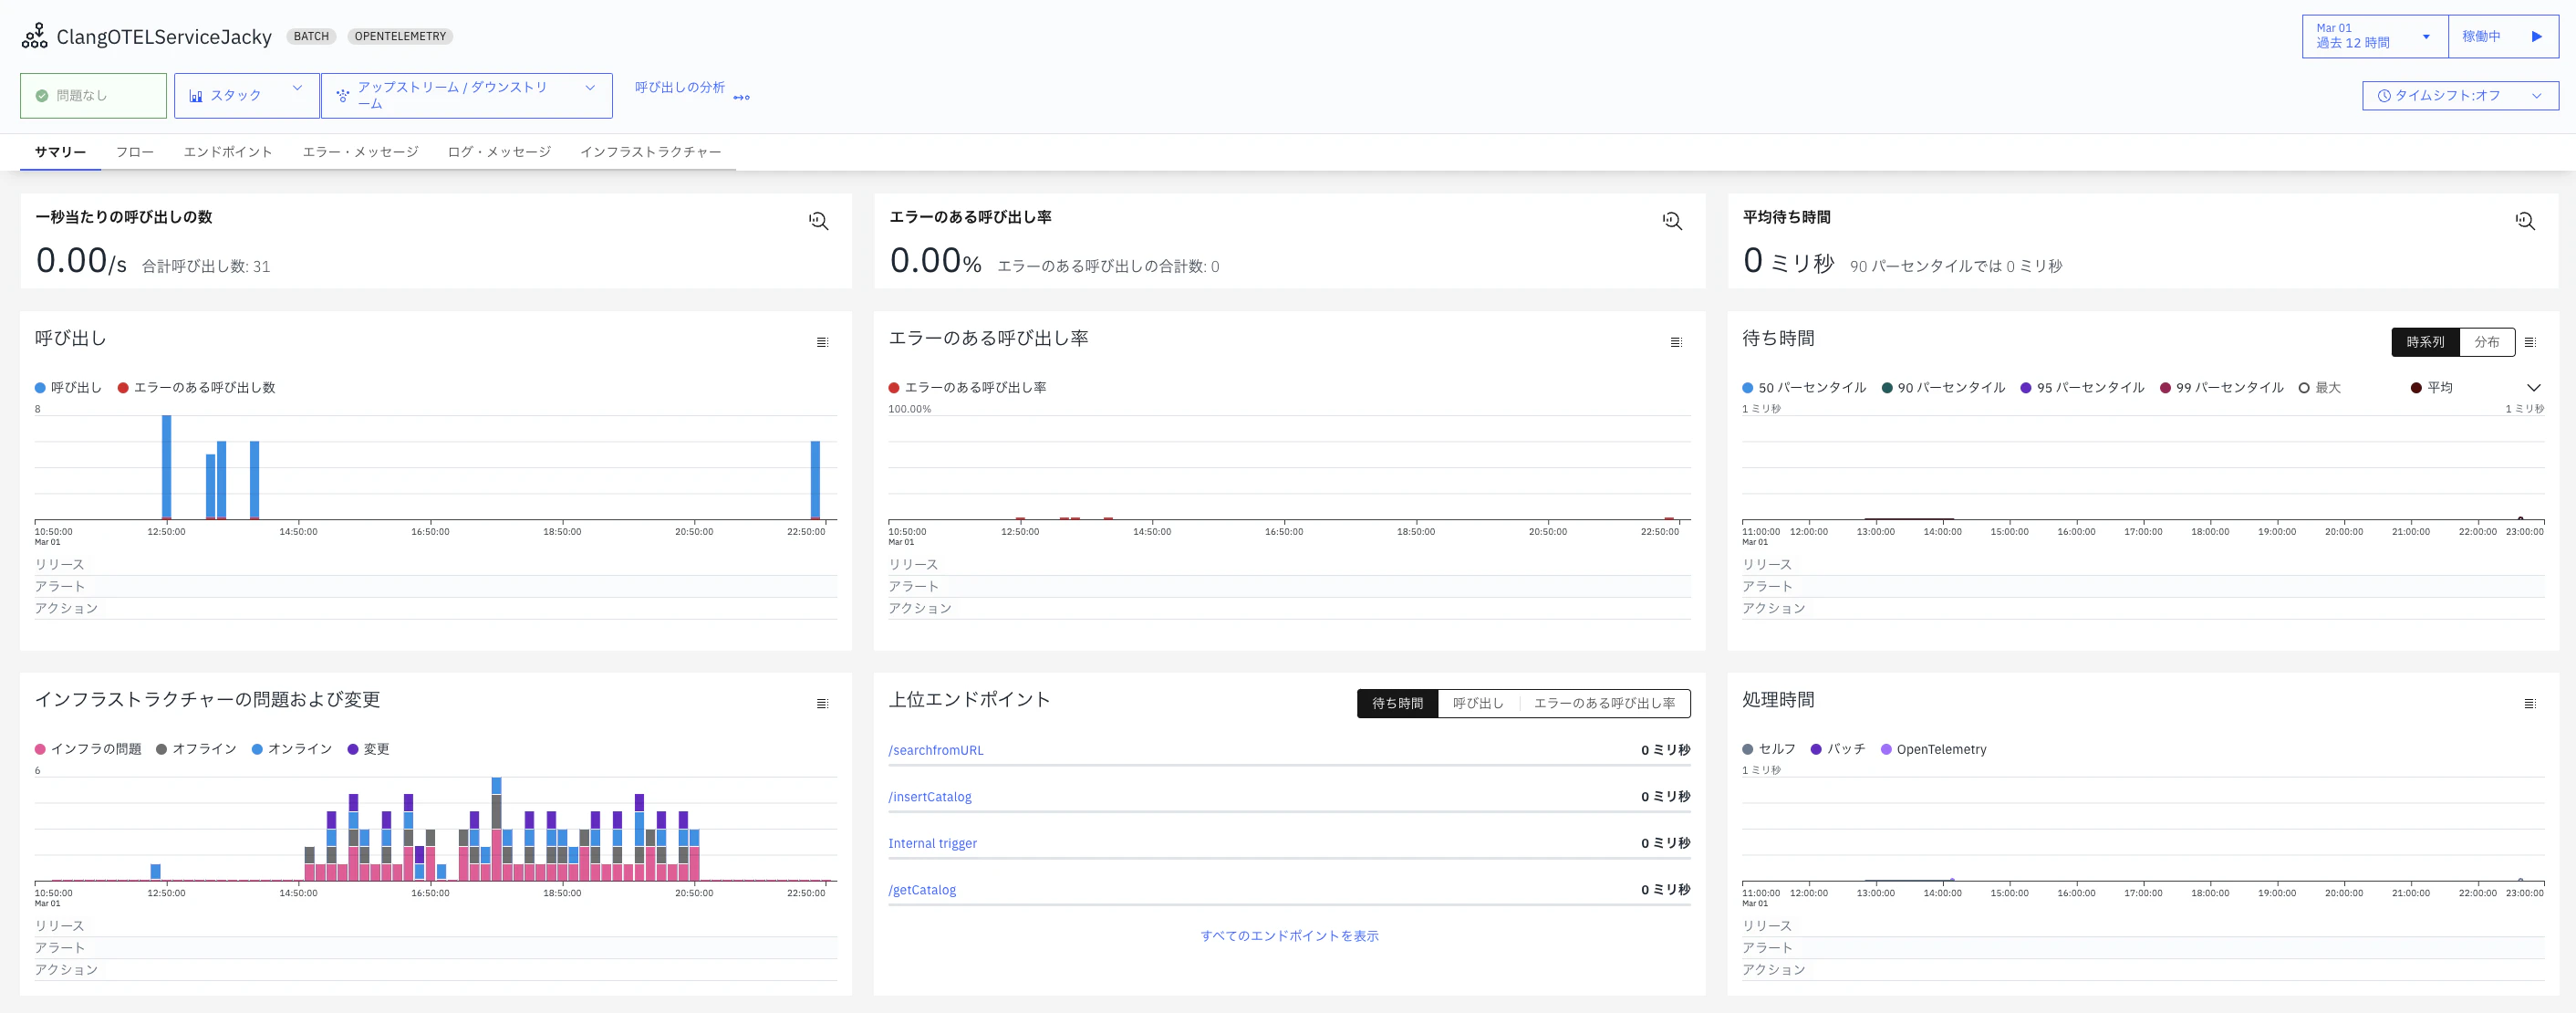Toggle the 変更 legend series
The width and height of the screenshot is (2576, 1013).
pos(368,749)
